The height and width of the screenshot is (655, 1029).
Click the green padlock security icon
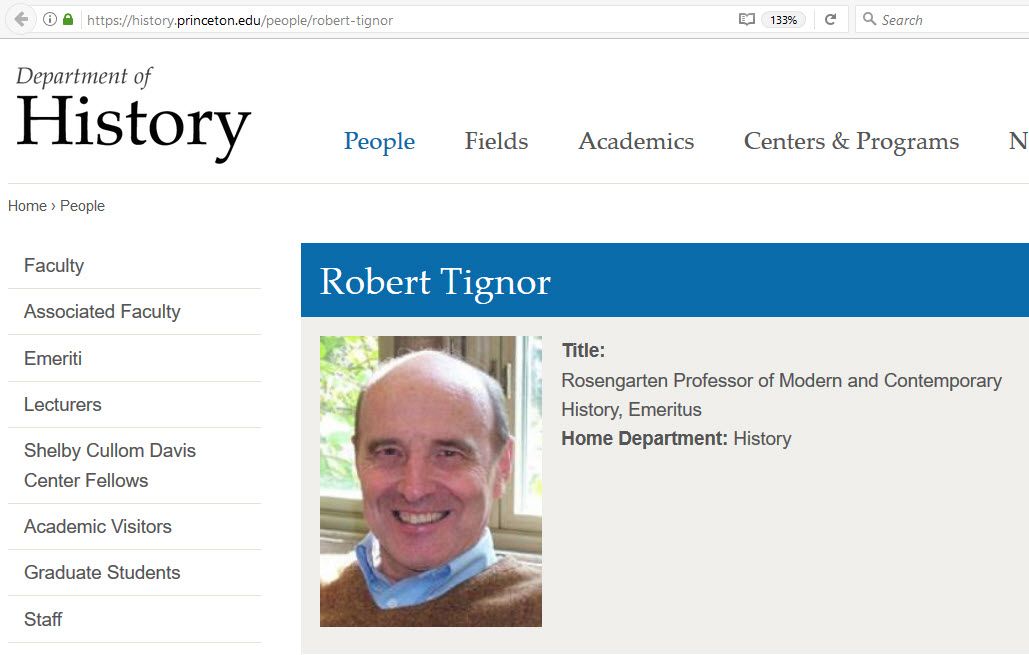coord(67,18)
